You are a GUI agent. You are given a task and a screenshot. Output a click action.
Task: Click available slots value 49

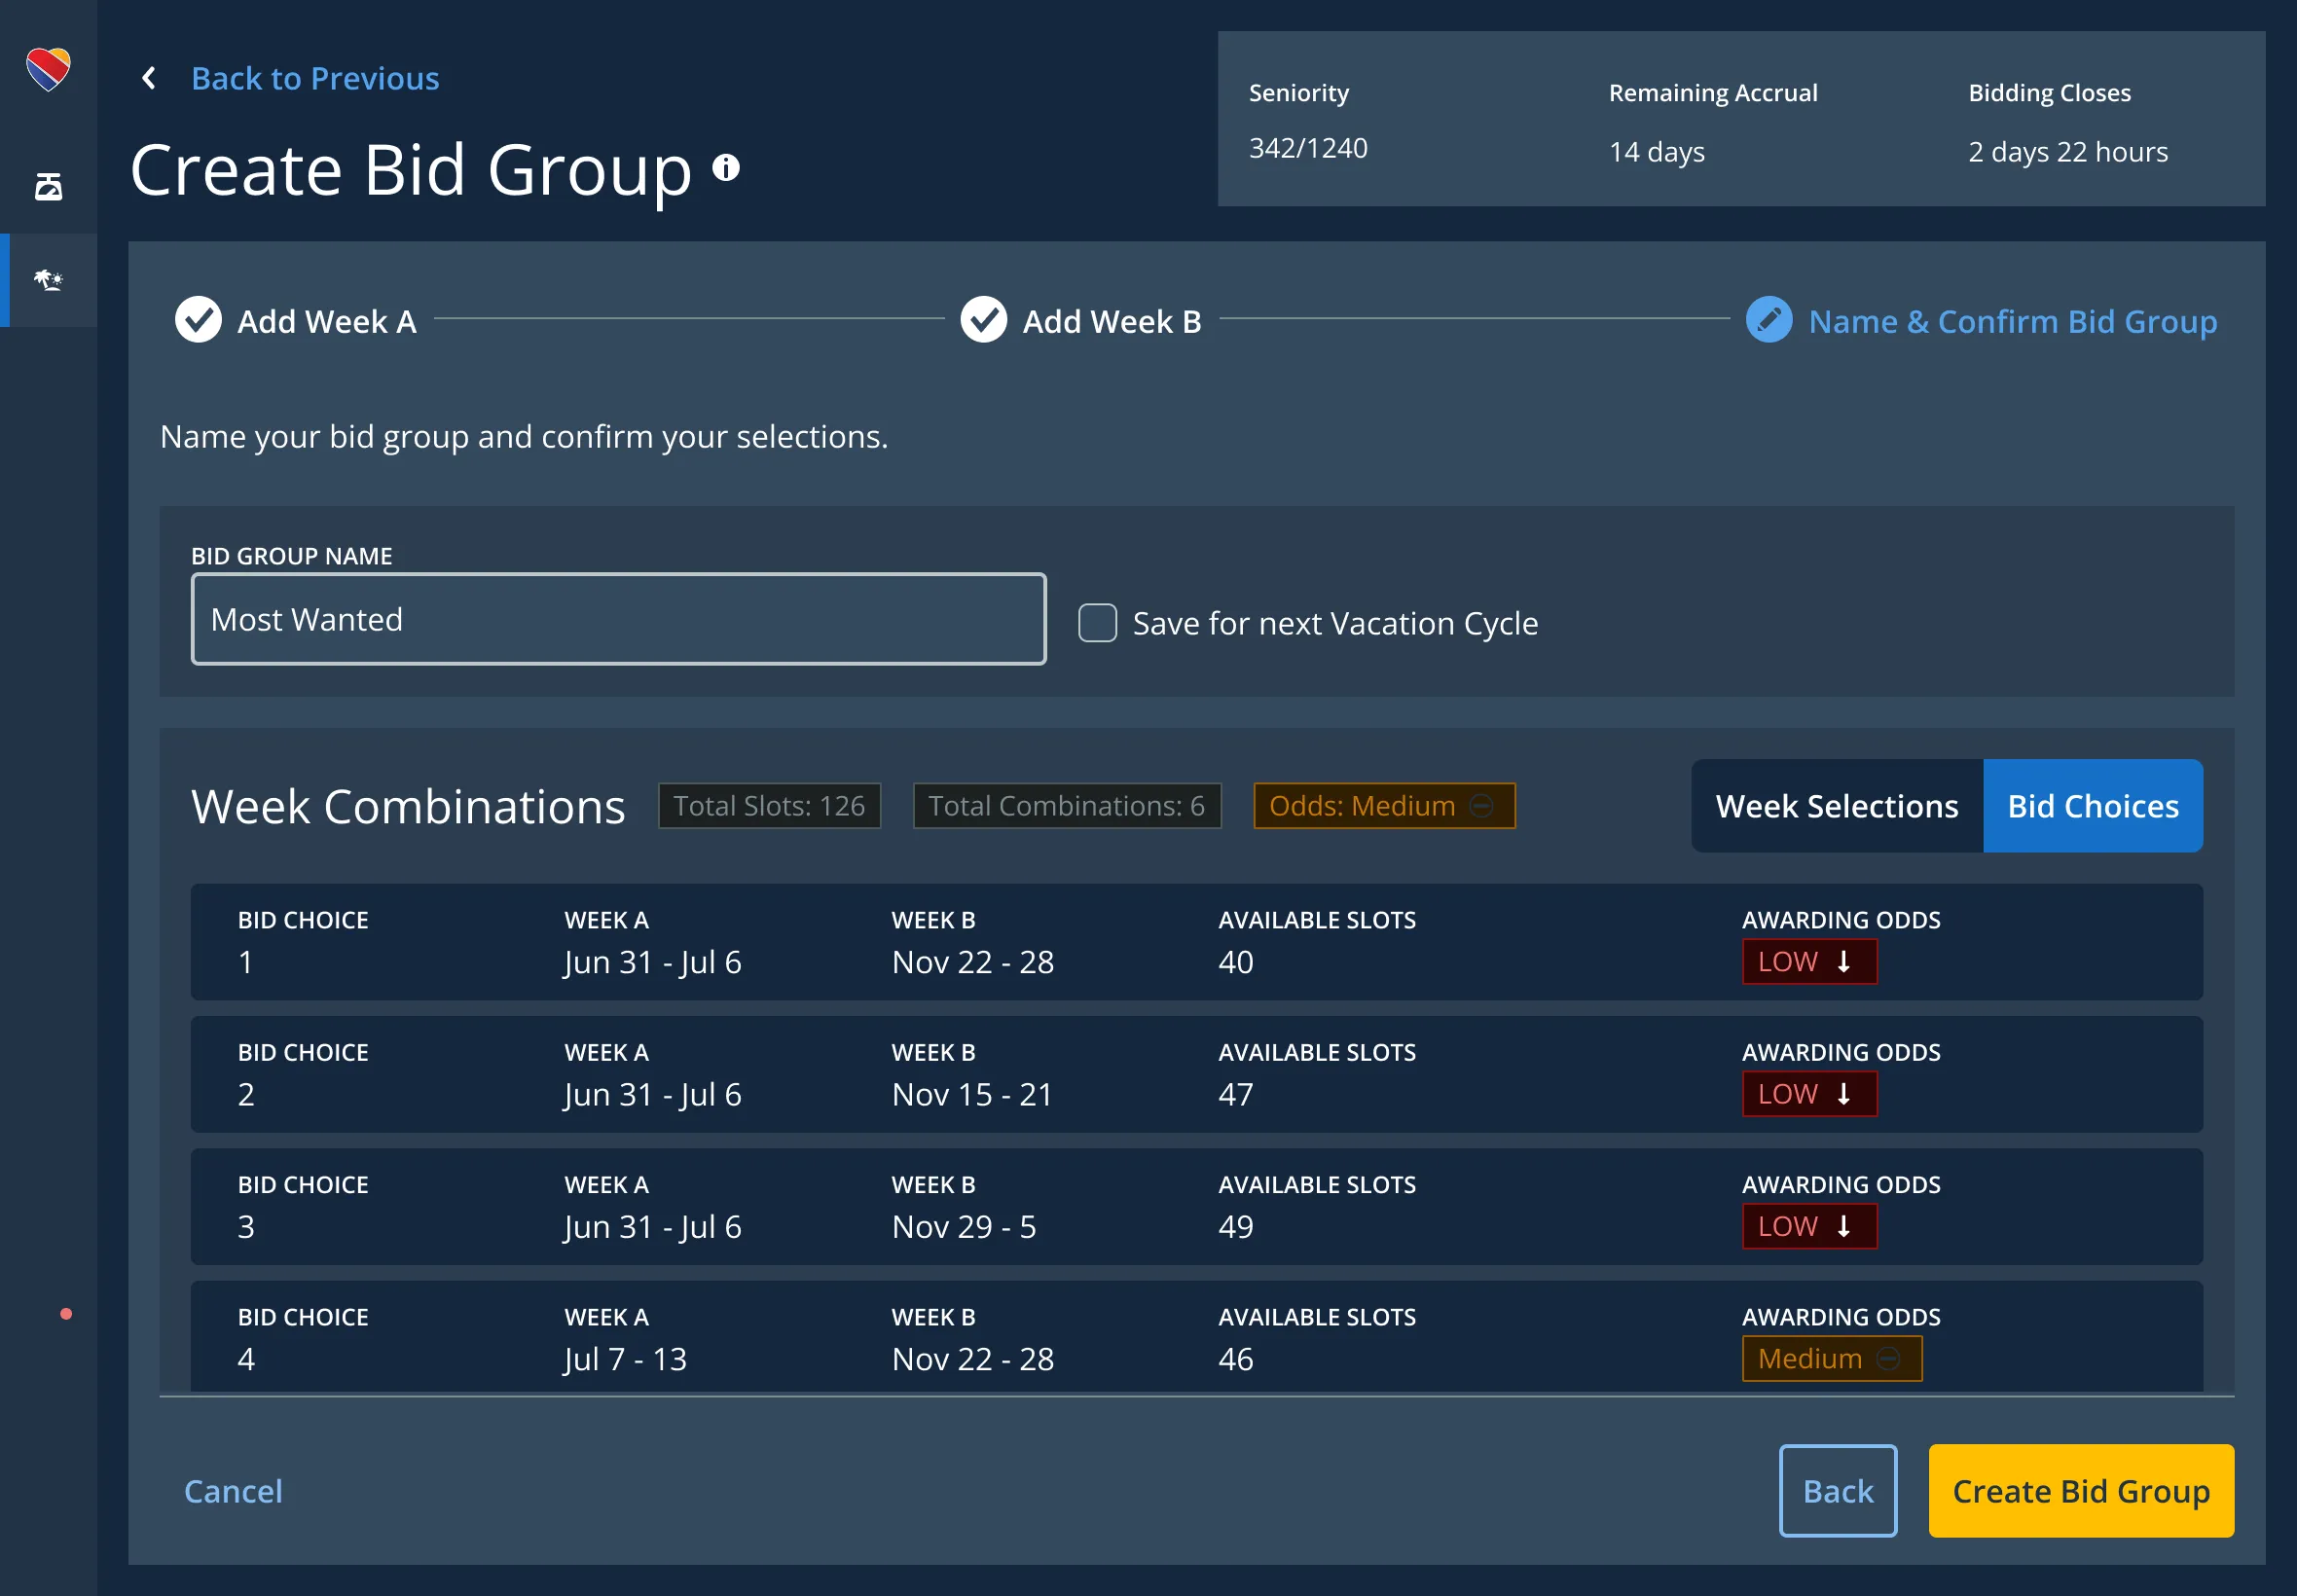point(1236,1226)
